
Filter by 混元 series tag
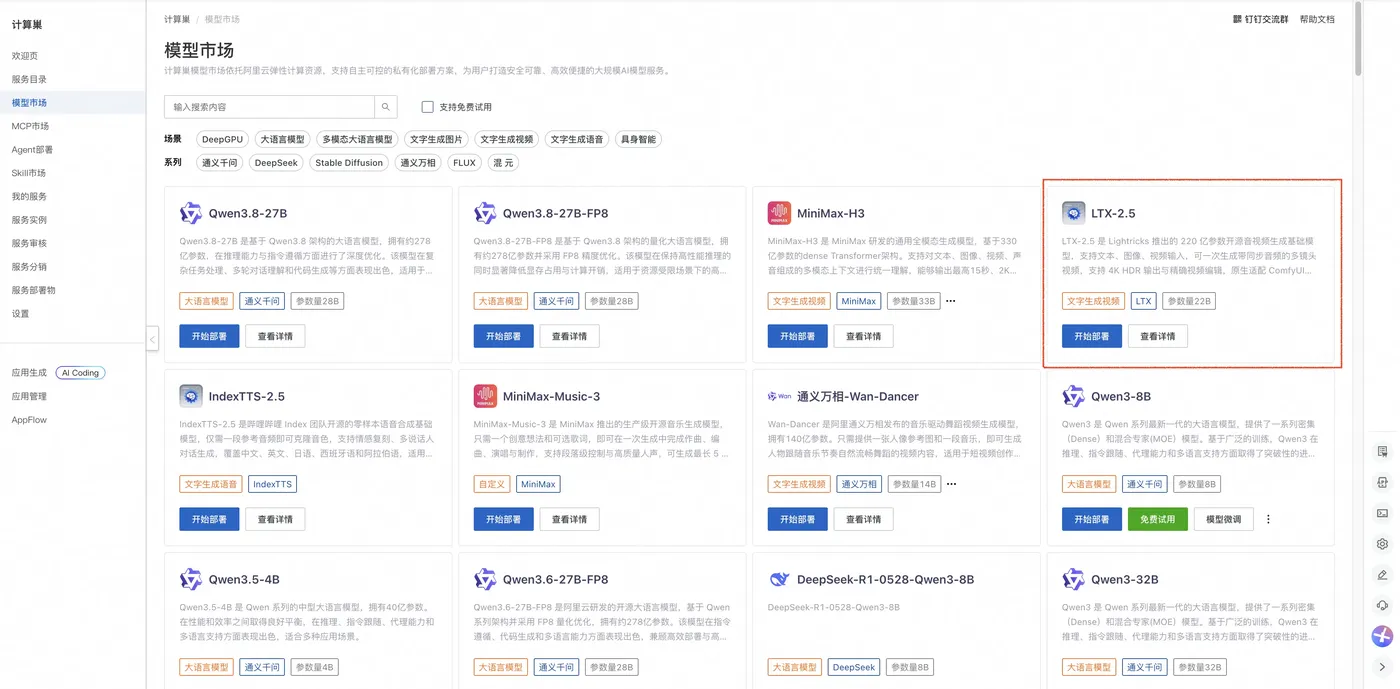tap(503, 163)
